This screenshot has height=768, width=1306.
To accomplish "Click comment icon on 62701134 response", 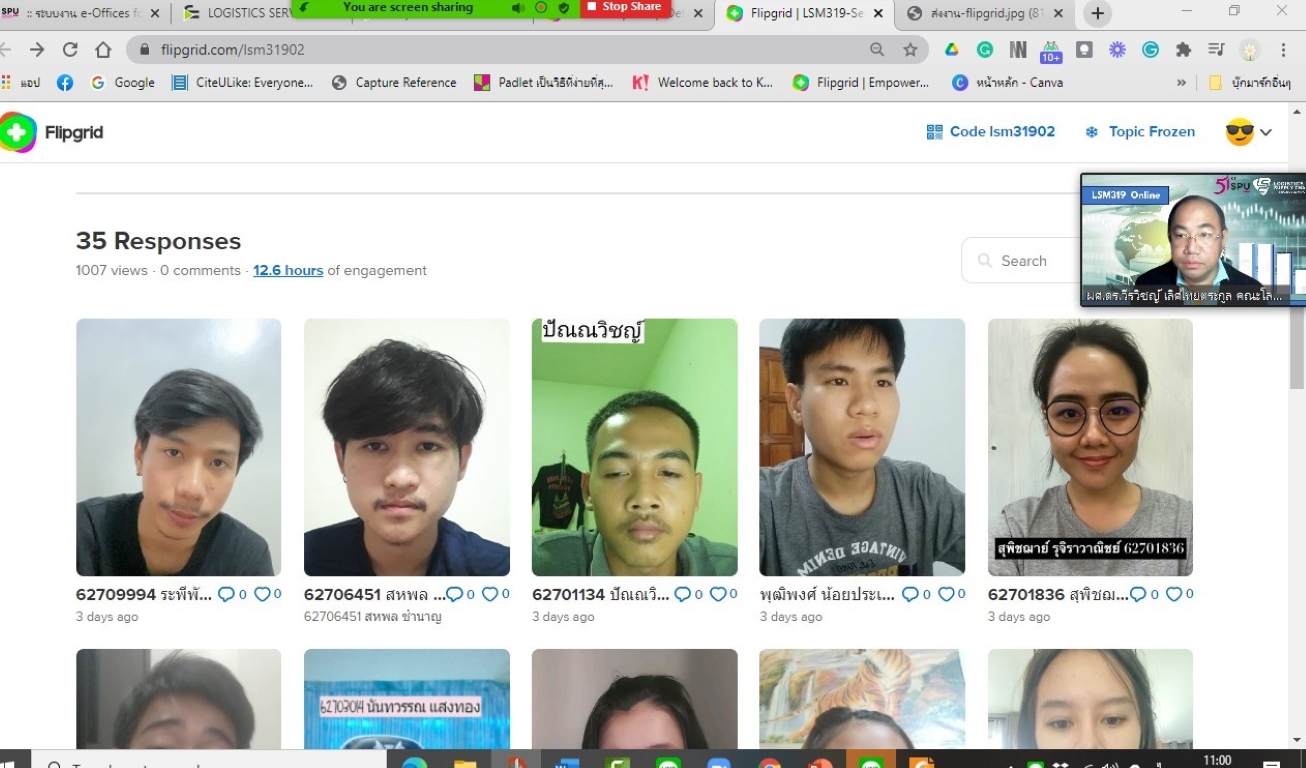I will click(x=682, y=594).
